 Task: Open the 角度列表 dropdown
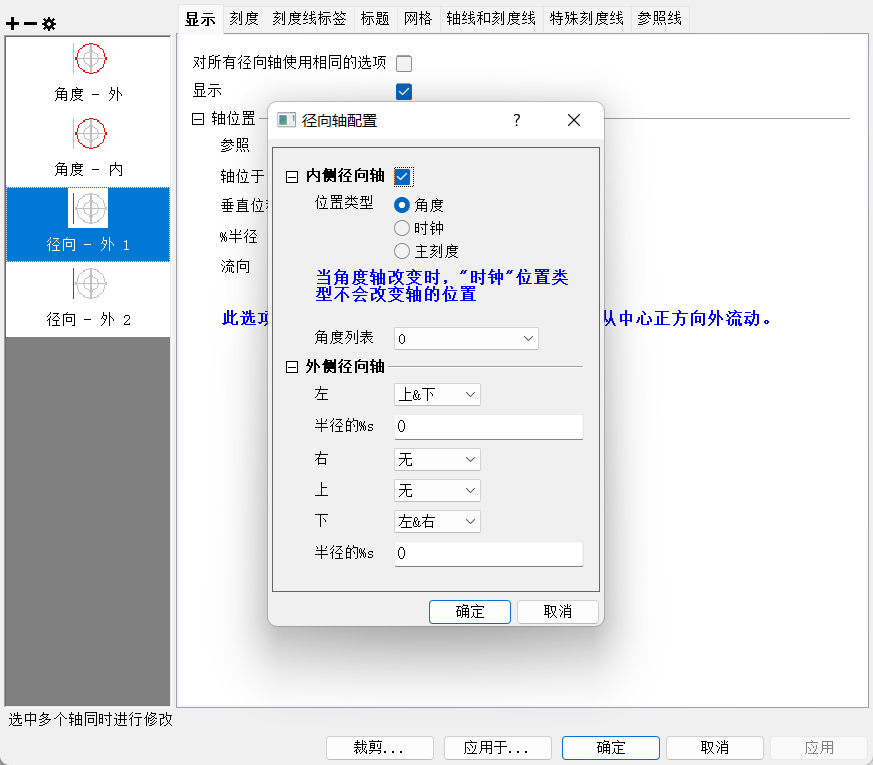pyautogui.click(x=466, y=339)
